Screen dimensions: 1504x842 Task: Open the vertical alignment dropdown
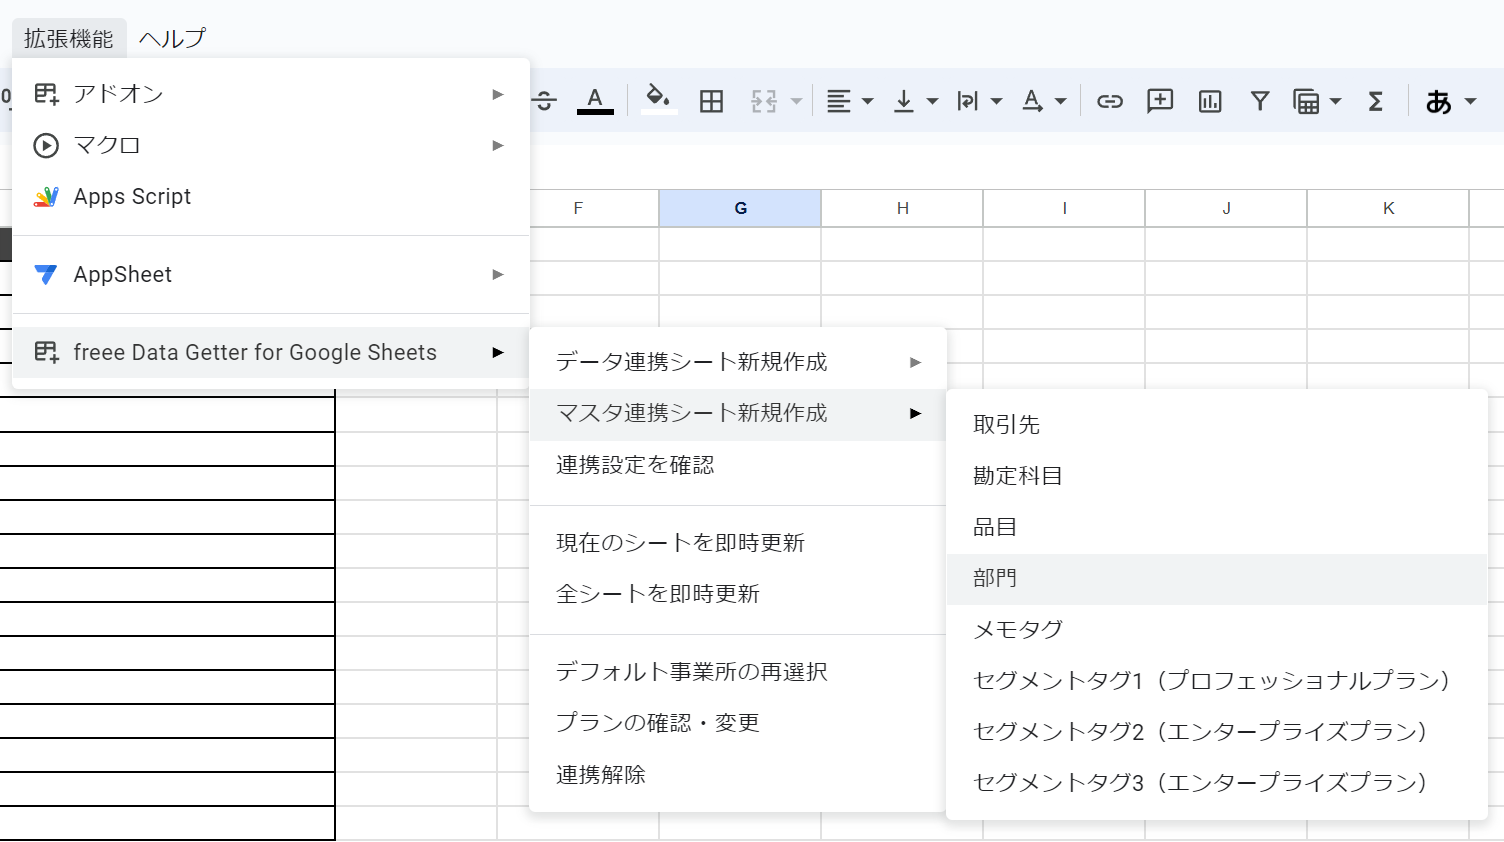(931, 100)
